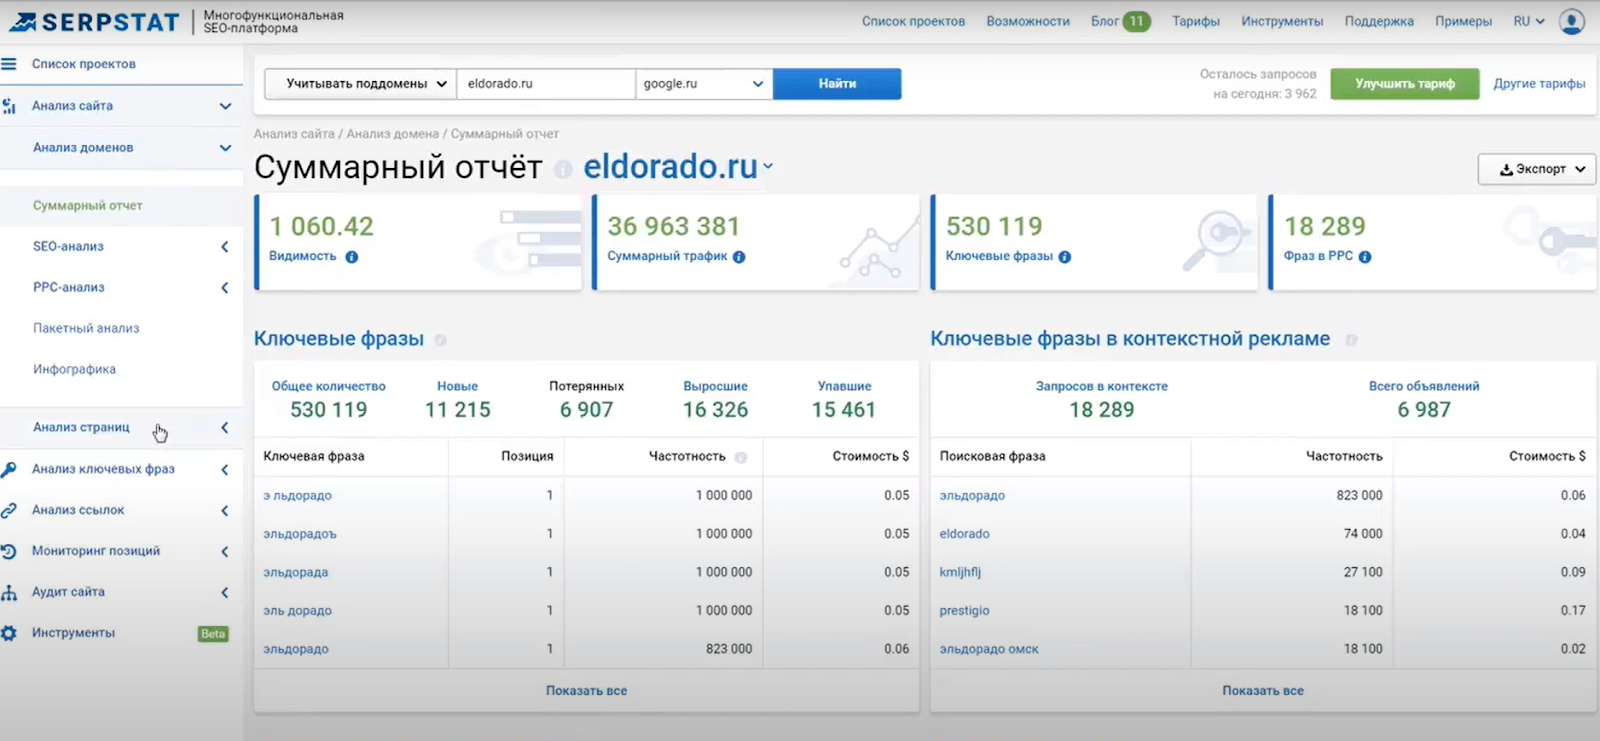Select Инфографика in sidebar

pos(74,369)
